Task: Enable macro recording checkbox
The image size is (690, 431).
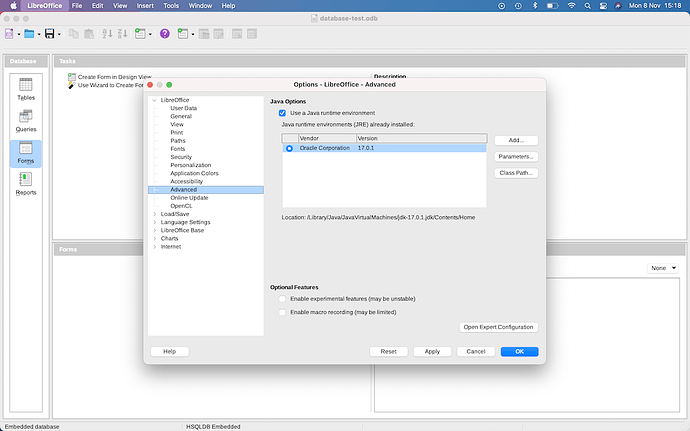Action: (x=283, y=312)
